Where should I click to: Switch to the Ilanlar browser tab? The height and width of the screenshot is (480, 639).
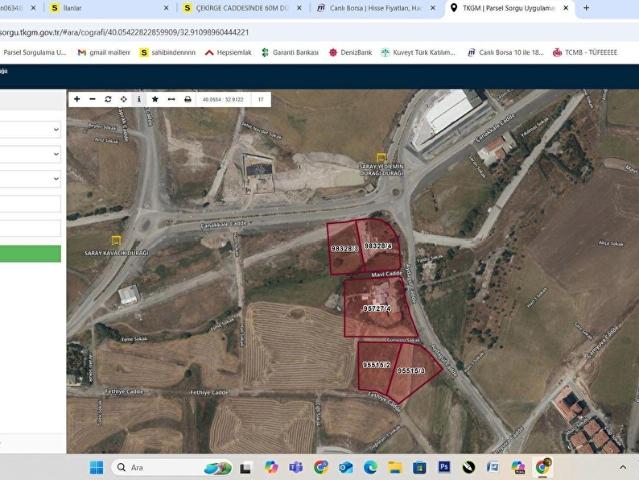(x=110, y=8)
